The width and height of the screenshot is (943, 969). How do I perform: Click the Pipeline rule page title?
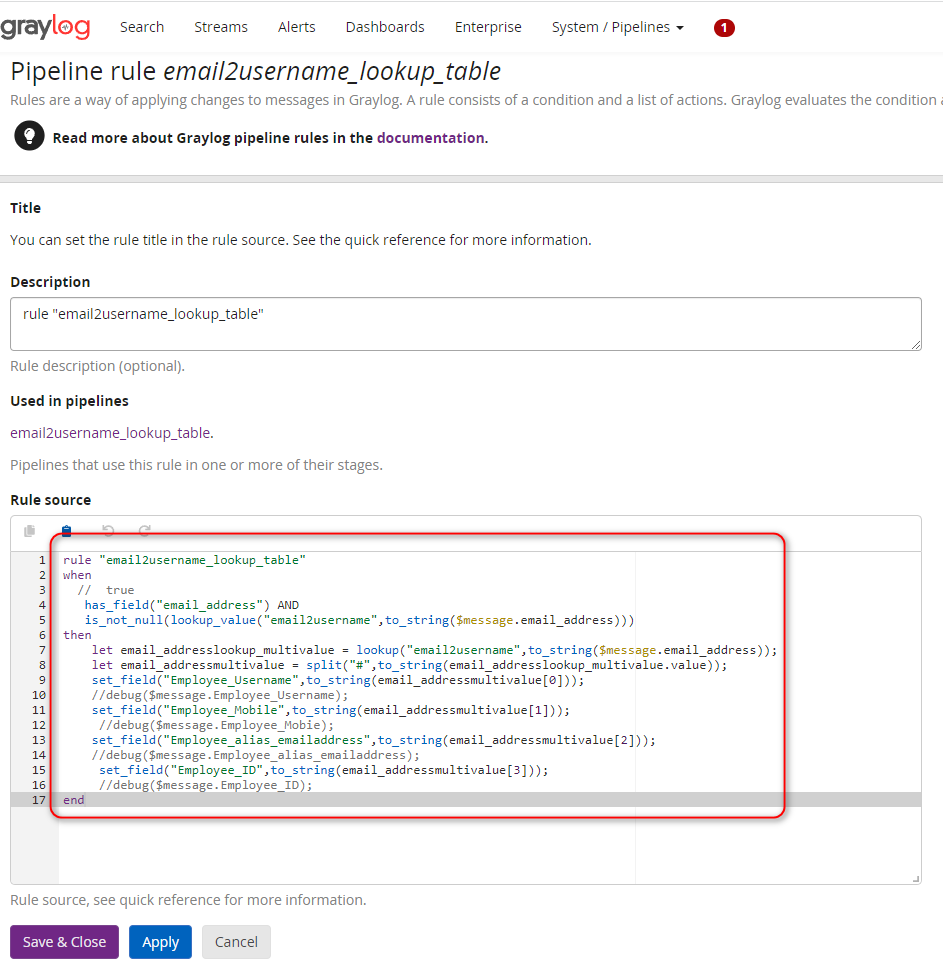pos(255,71)
